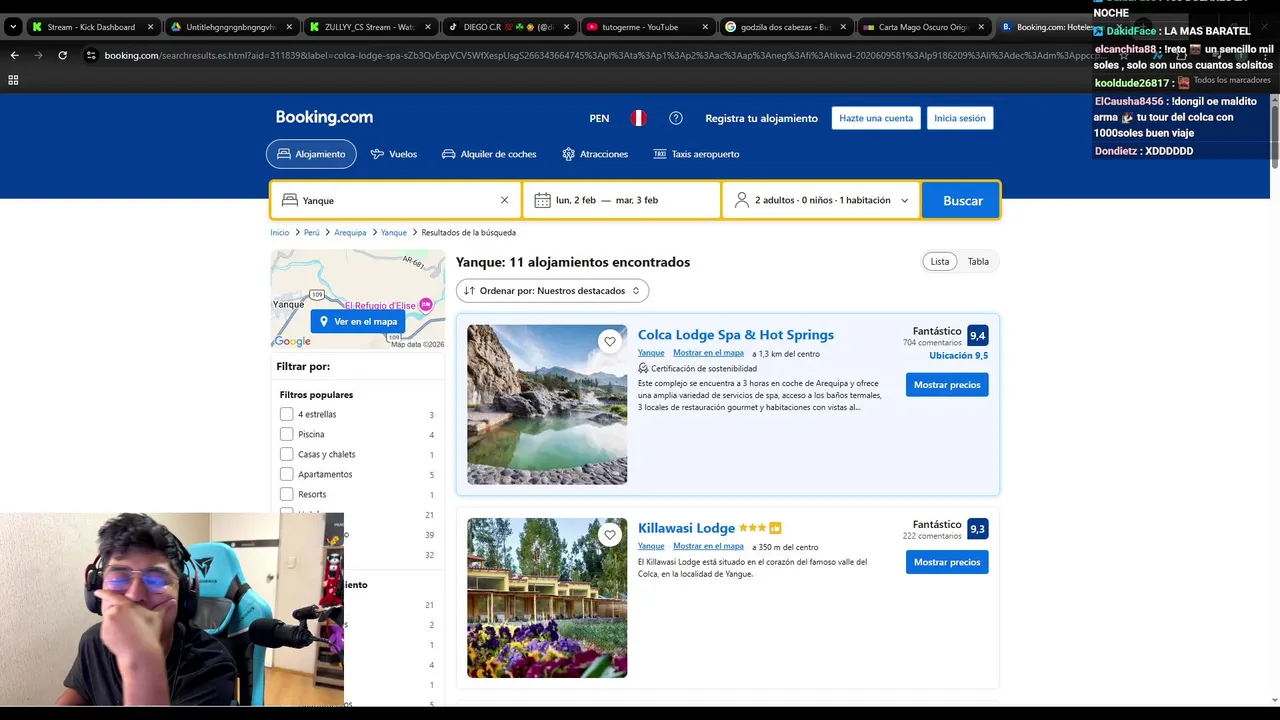Click Certificación de sostenibilidad leaf icon
This screenshot has width=1280, height=720.
point(643,368)
